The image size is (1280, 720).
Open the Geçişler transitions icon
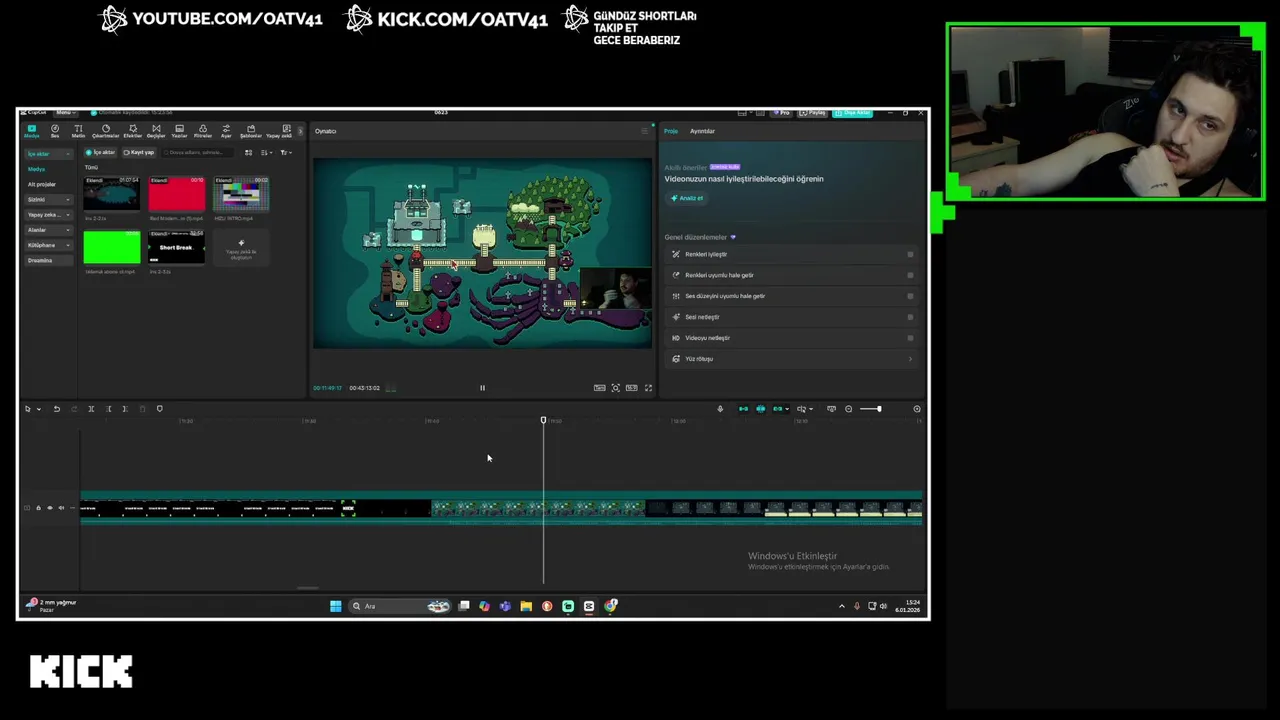click(156, 130)
